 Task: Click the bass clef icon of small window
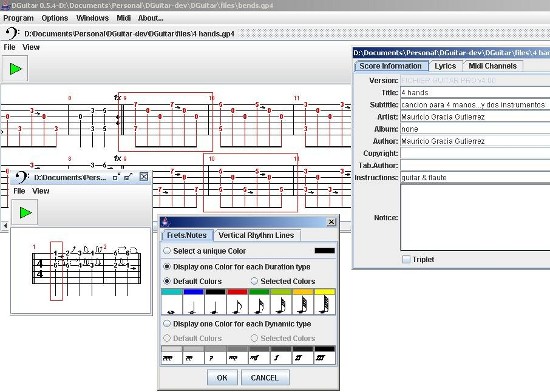click(22, 177)
